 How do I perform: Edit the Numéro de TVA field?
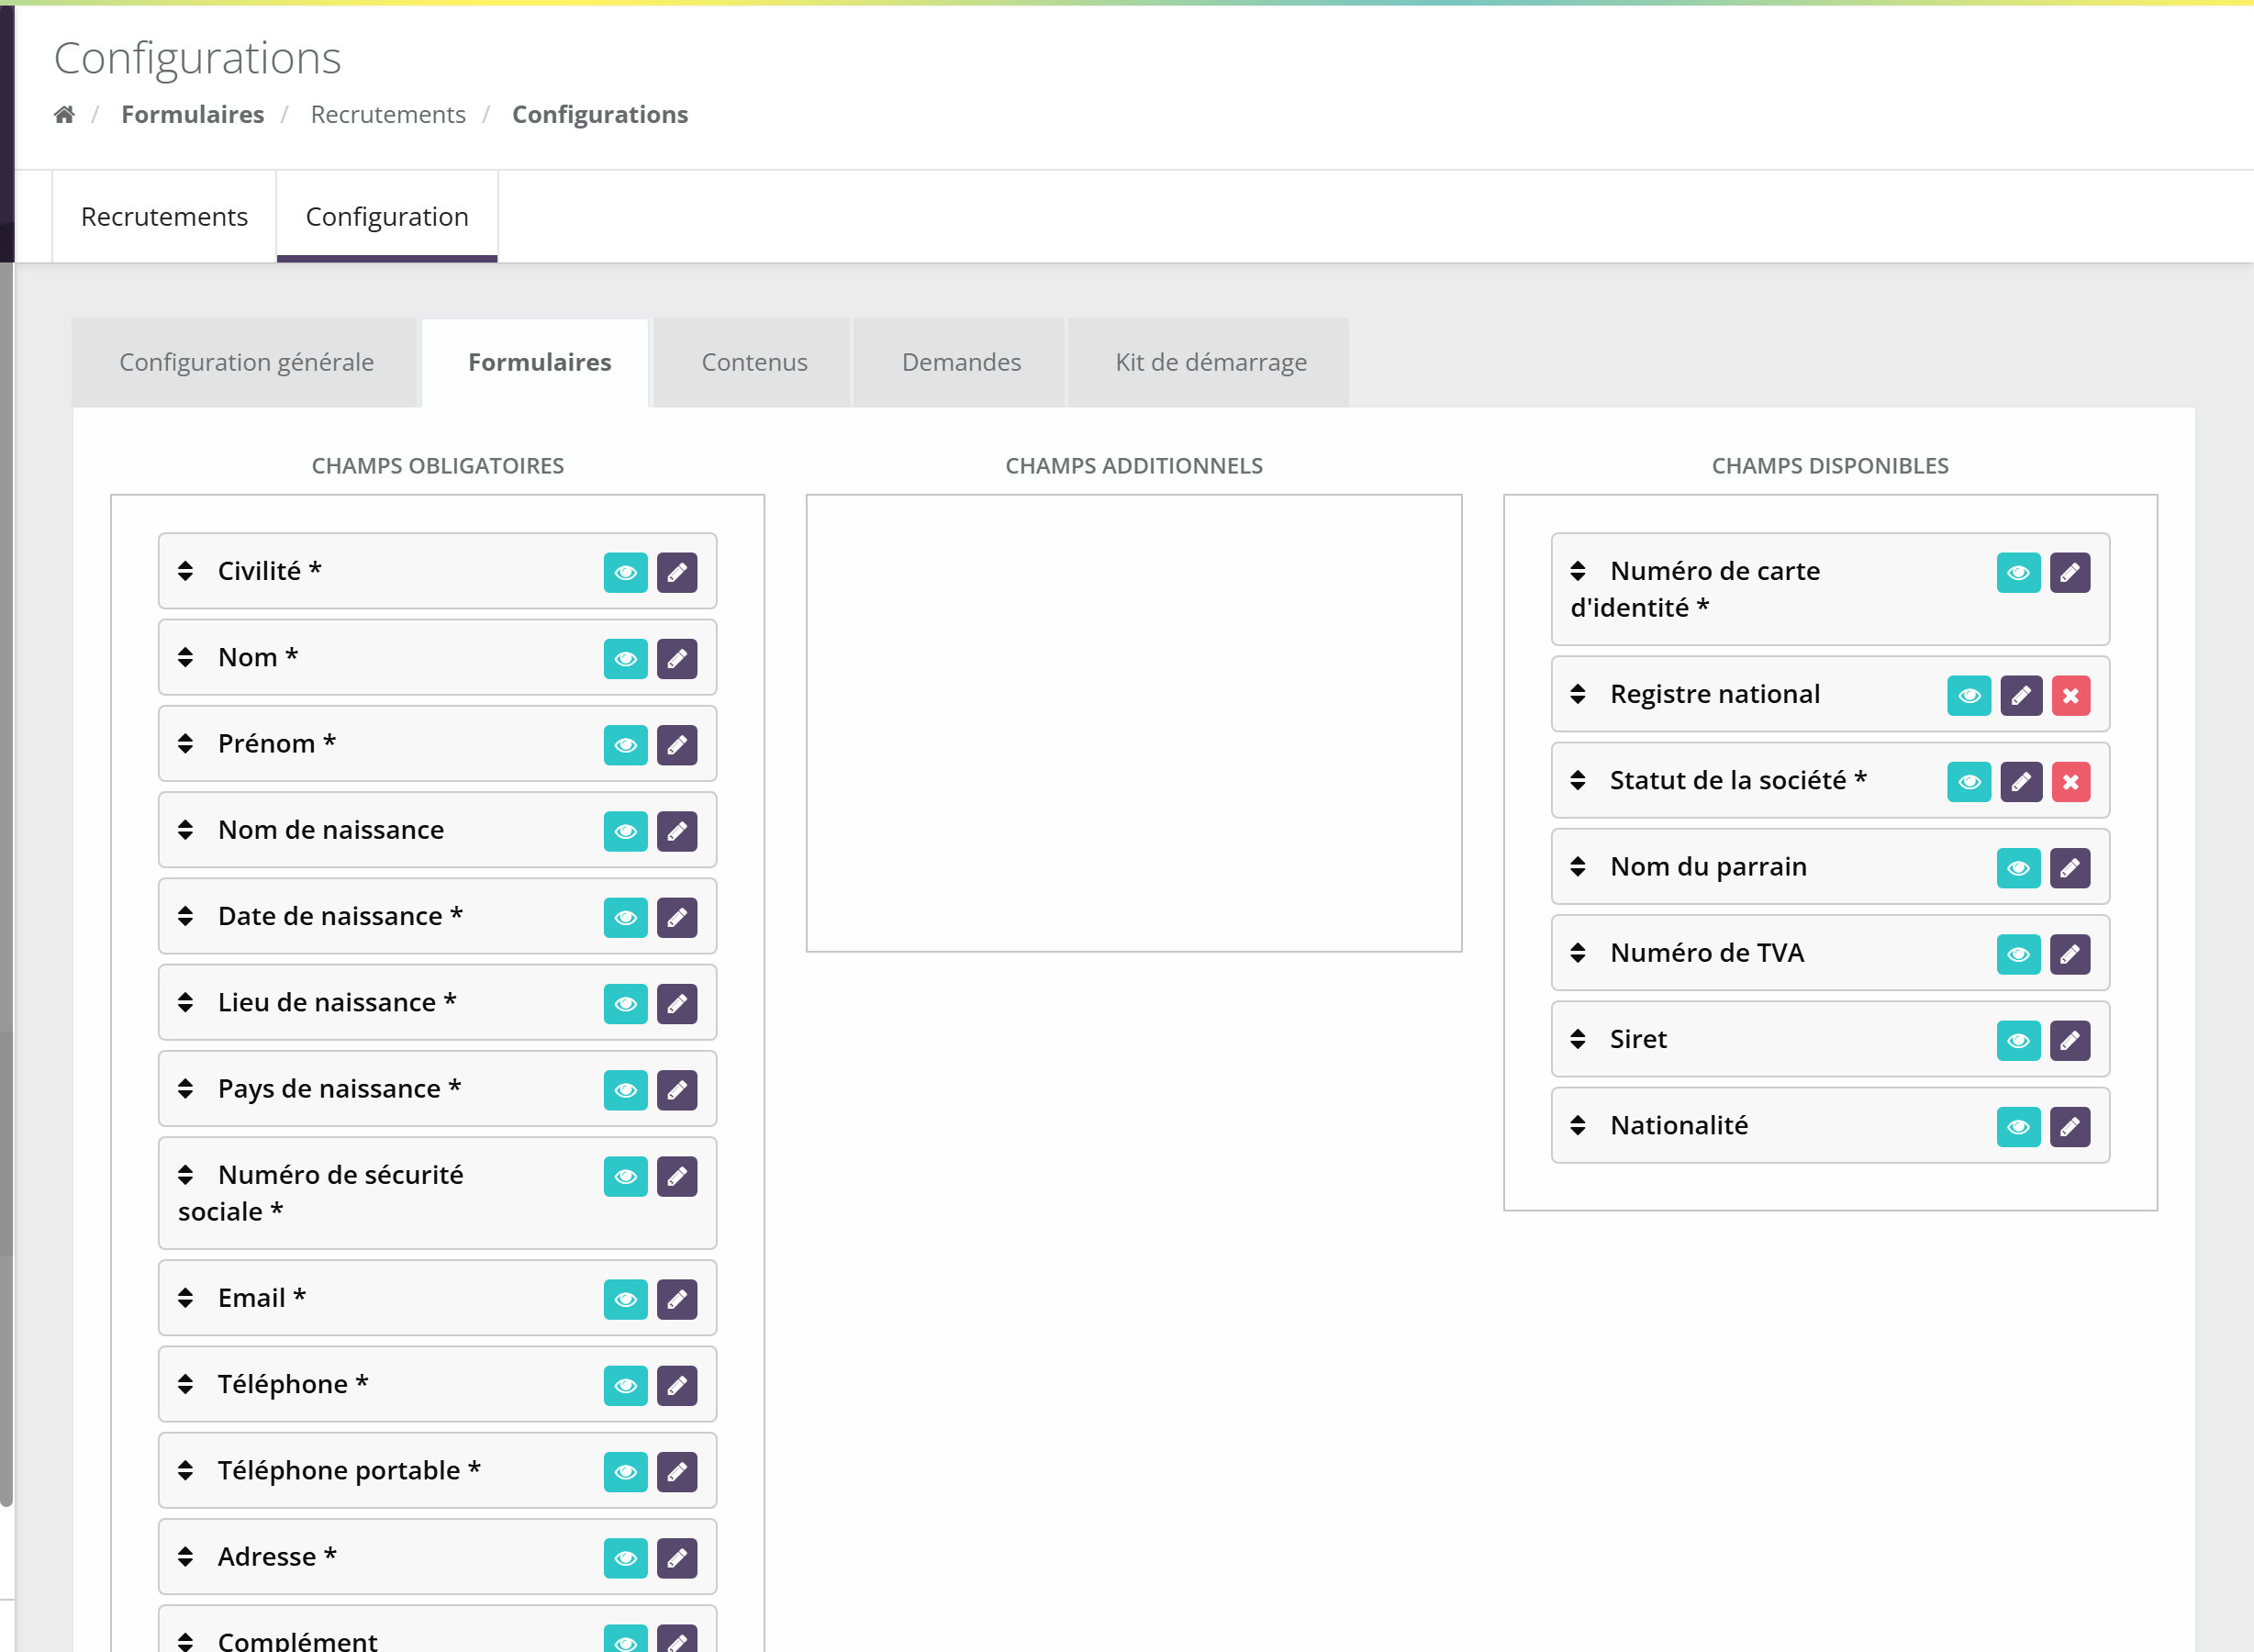(x=2070, y=955)
